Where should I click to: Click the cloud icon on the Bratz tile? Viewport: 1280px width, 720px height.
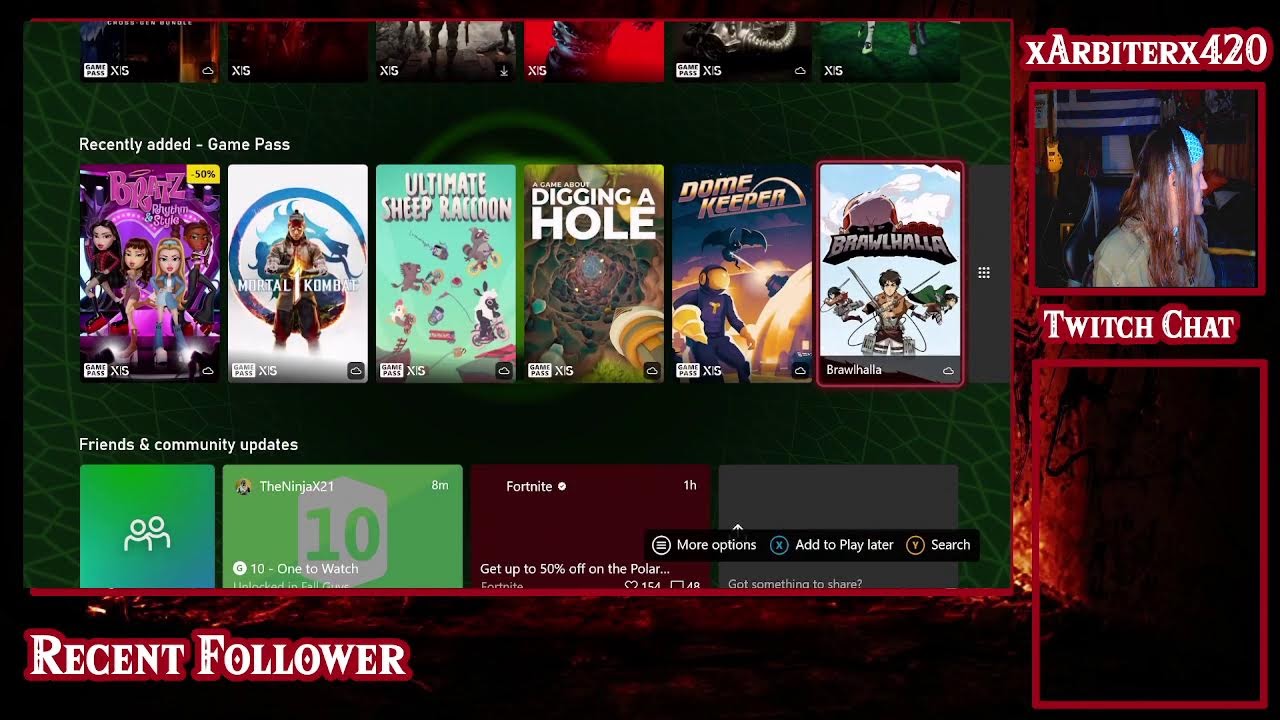[208, 371]
